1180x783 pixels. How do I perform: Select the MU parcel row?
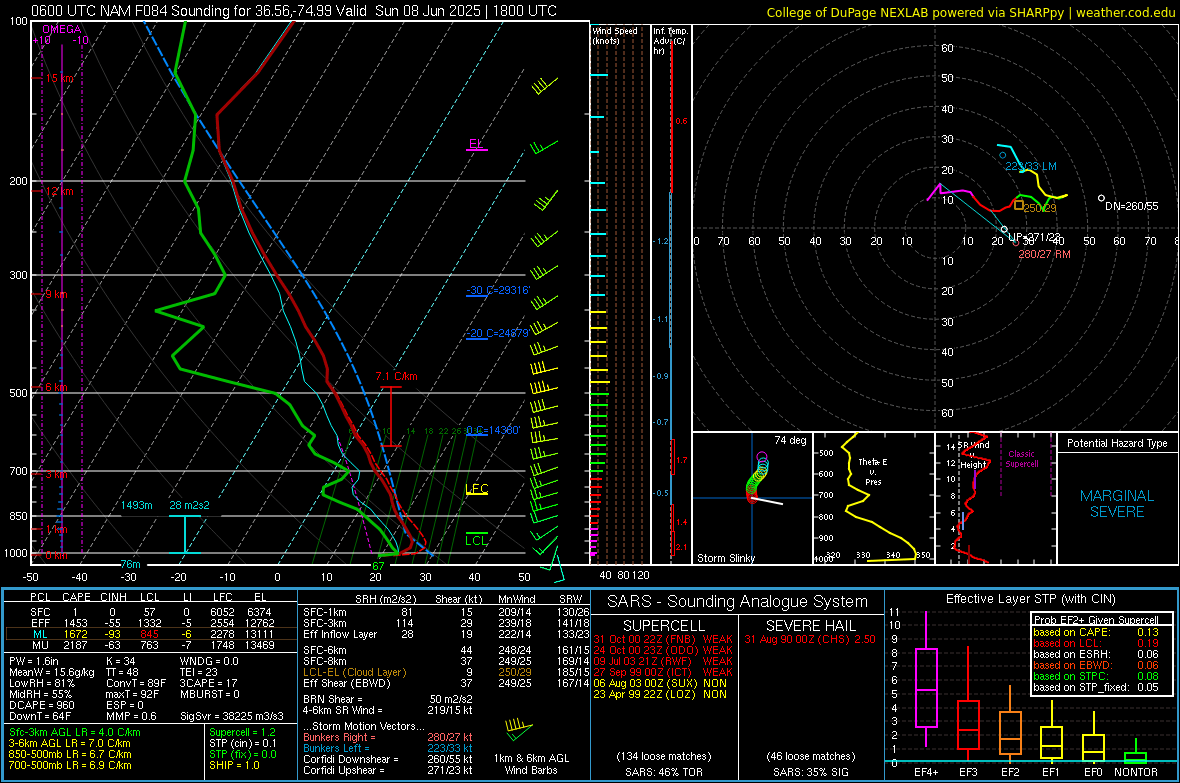pyautogui.click(x=151, y=645)
